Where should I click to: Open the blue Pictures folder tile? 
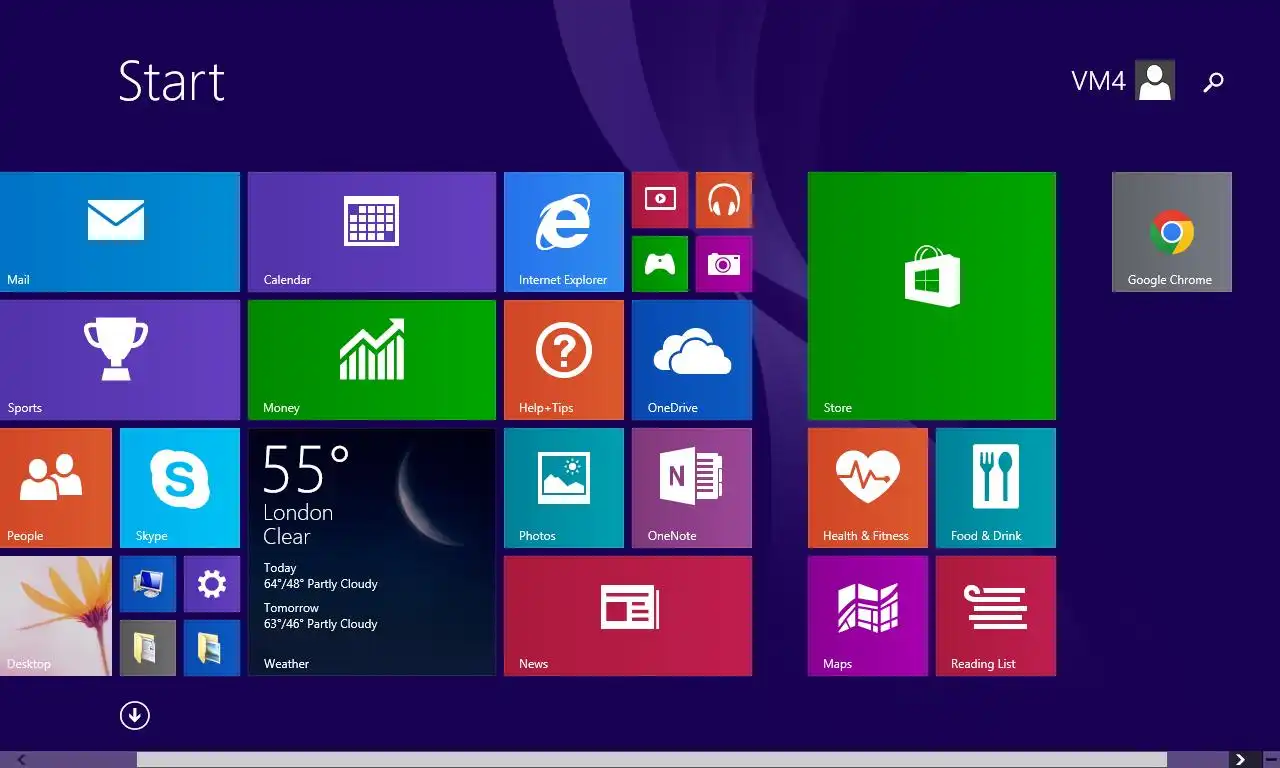[212, 648]
